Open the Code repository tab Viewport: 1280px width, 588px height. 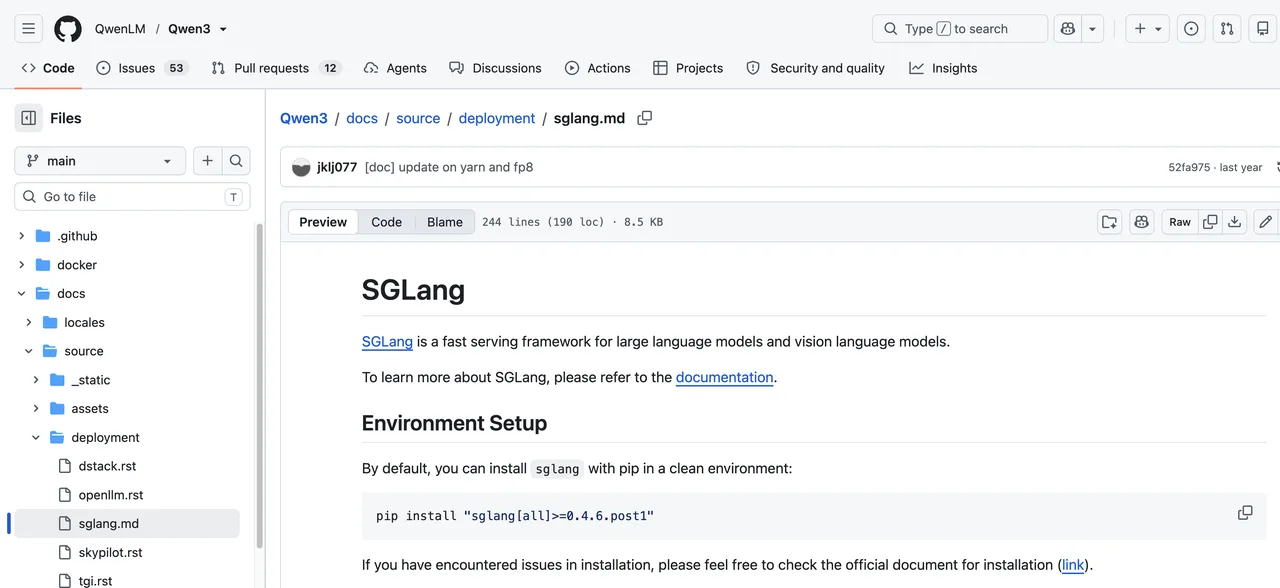coord(48,68)
